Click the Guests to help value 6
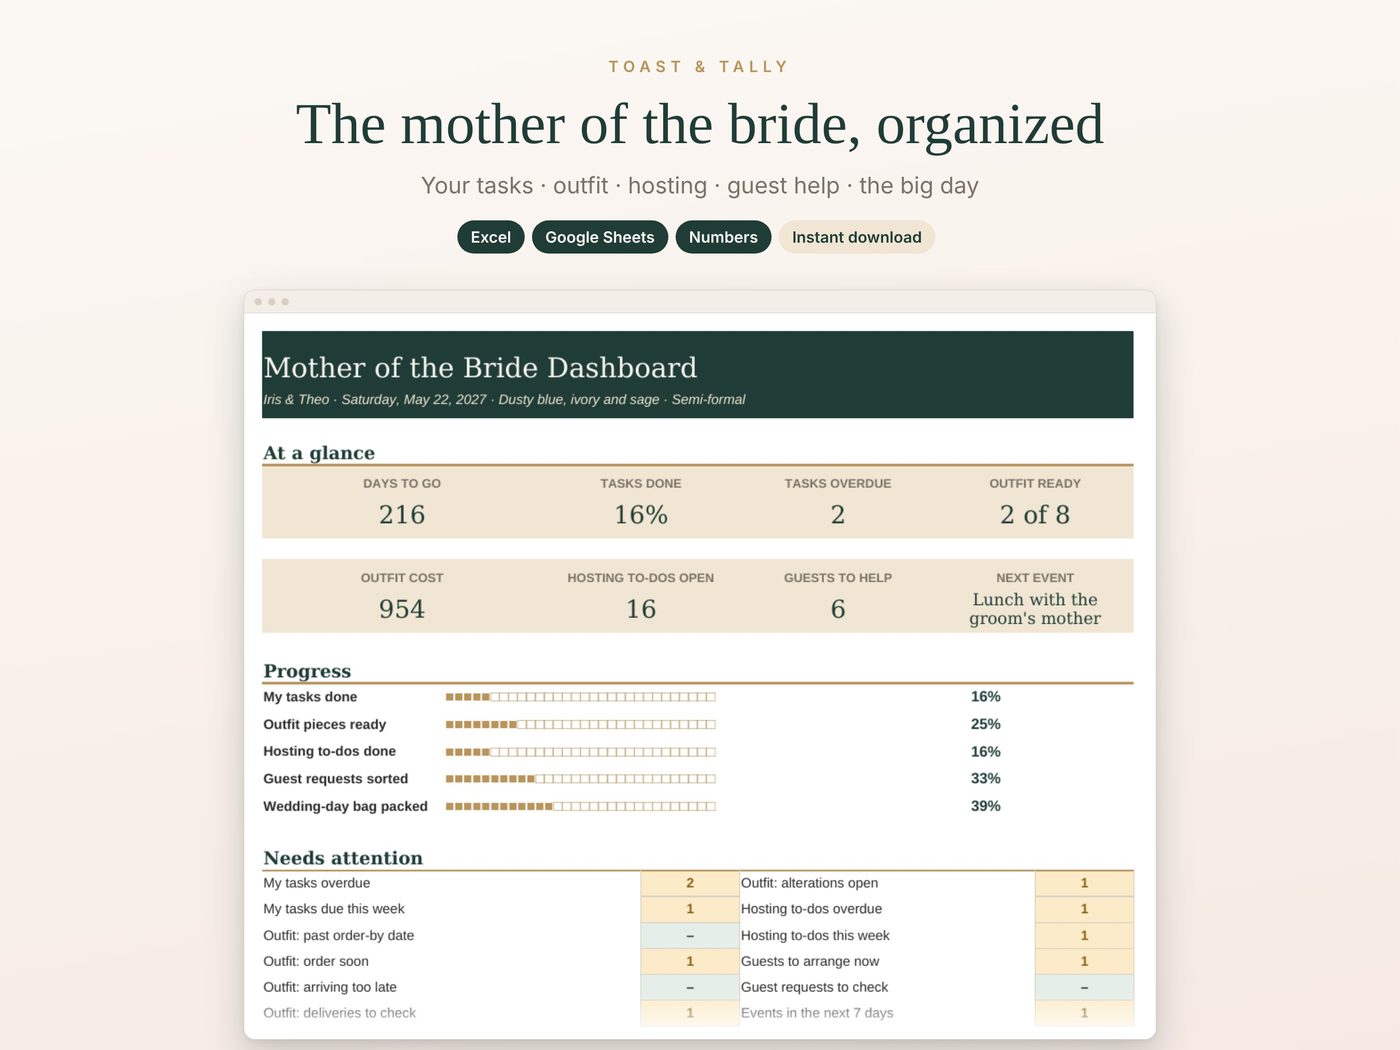The height and width of the screenshot is (1050, 1400). pos(838,609)
